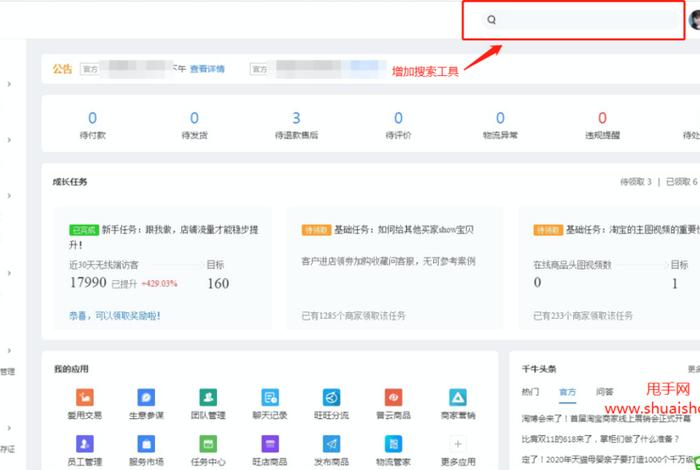Viewport: 700px width, 470px height.
Task: Click the 千牛头条 section heading
Action: click(x=539, y=369)
